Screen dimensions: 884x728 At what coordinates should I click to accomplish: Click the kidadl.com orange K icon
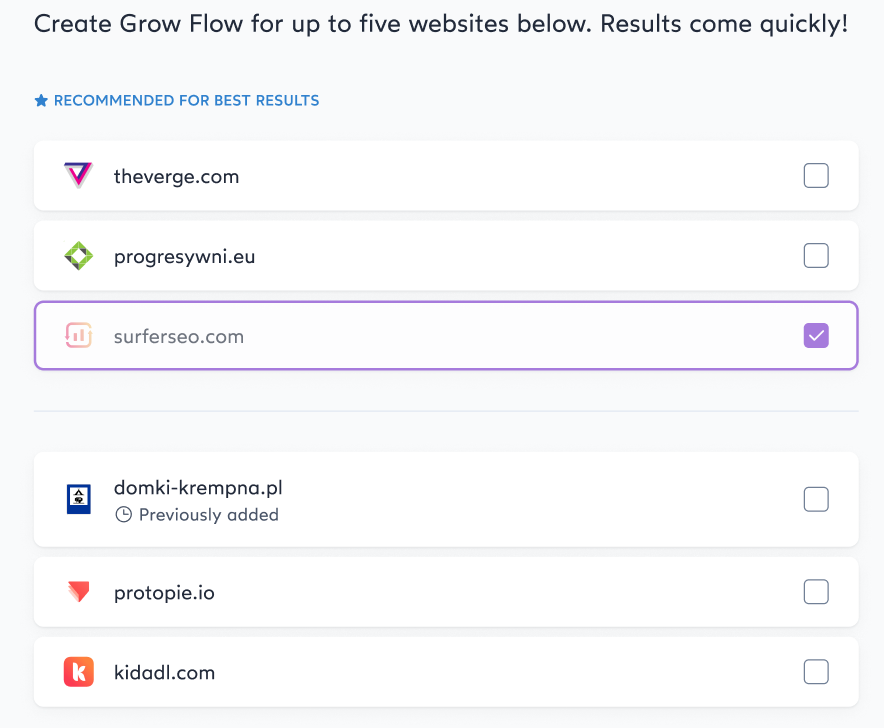(x=78, y=672)
